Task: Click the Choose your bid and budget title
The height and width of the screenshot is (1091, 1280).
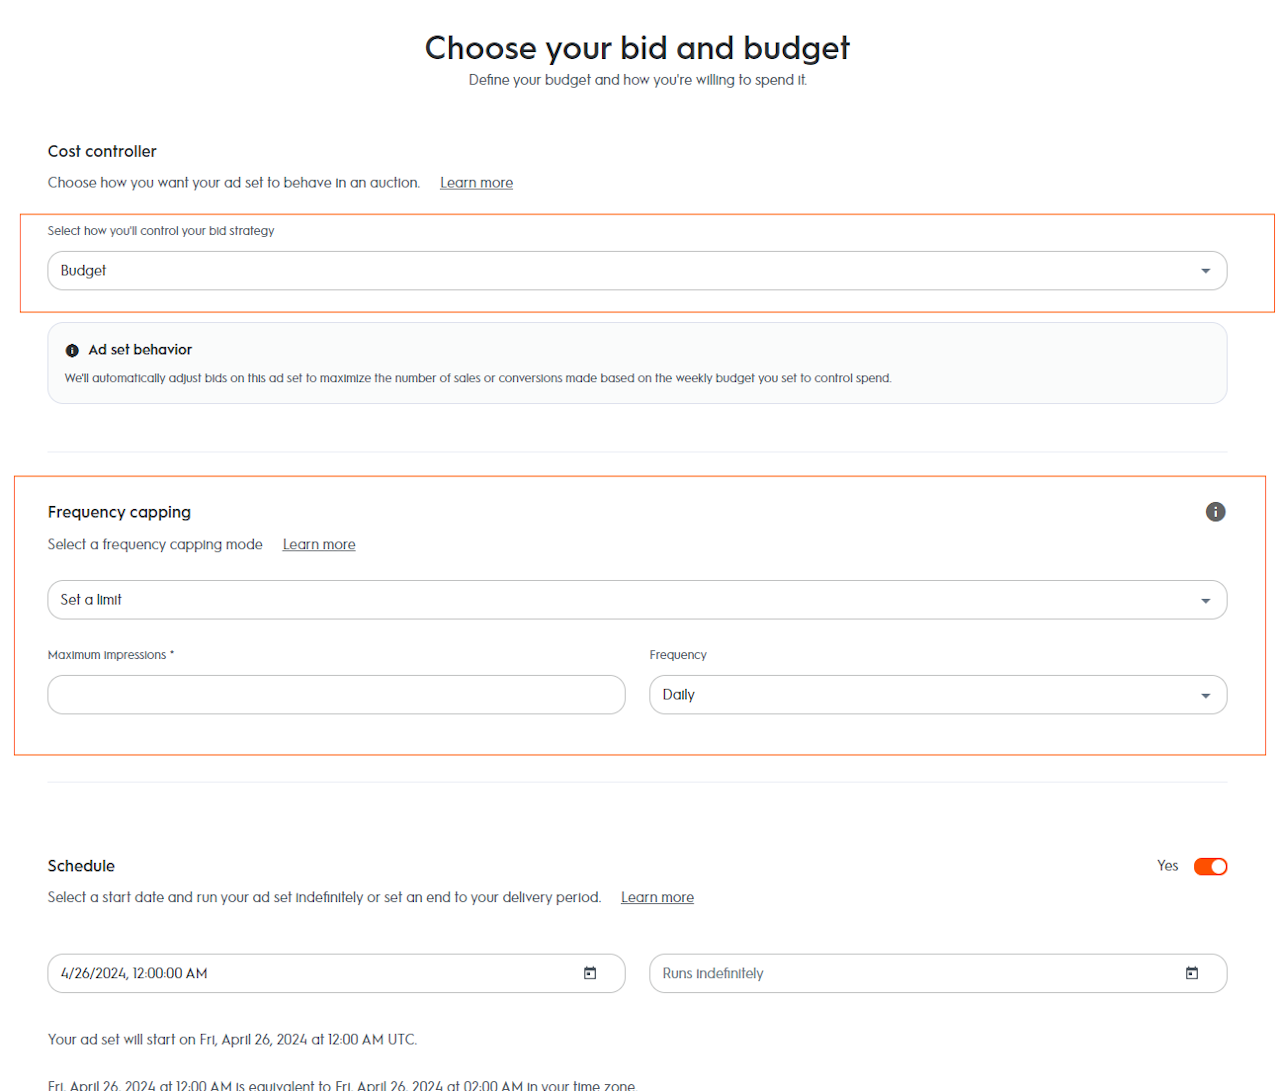Action: click(x=637, y=48)
